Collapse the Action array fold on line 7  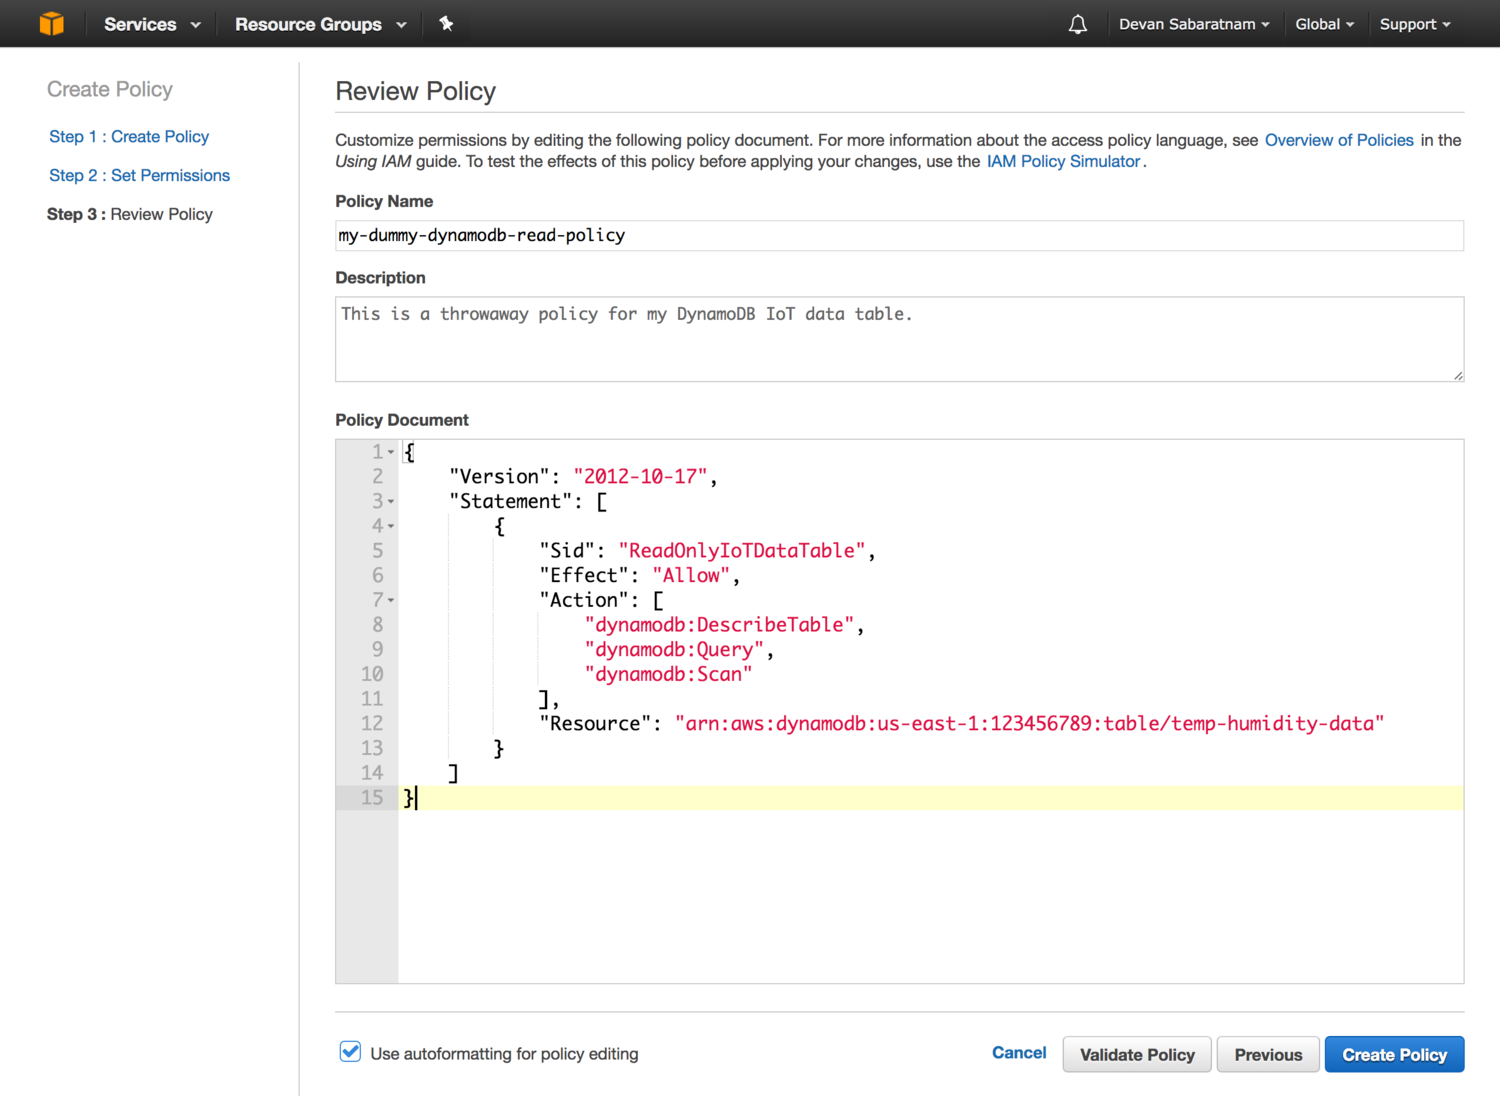click(x=391, y=600)
